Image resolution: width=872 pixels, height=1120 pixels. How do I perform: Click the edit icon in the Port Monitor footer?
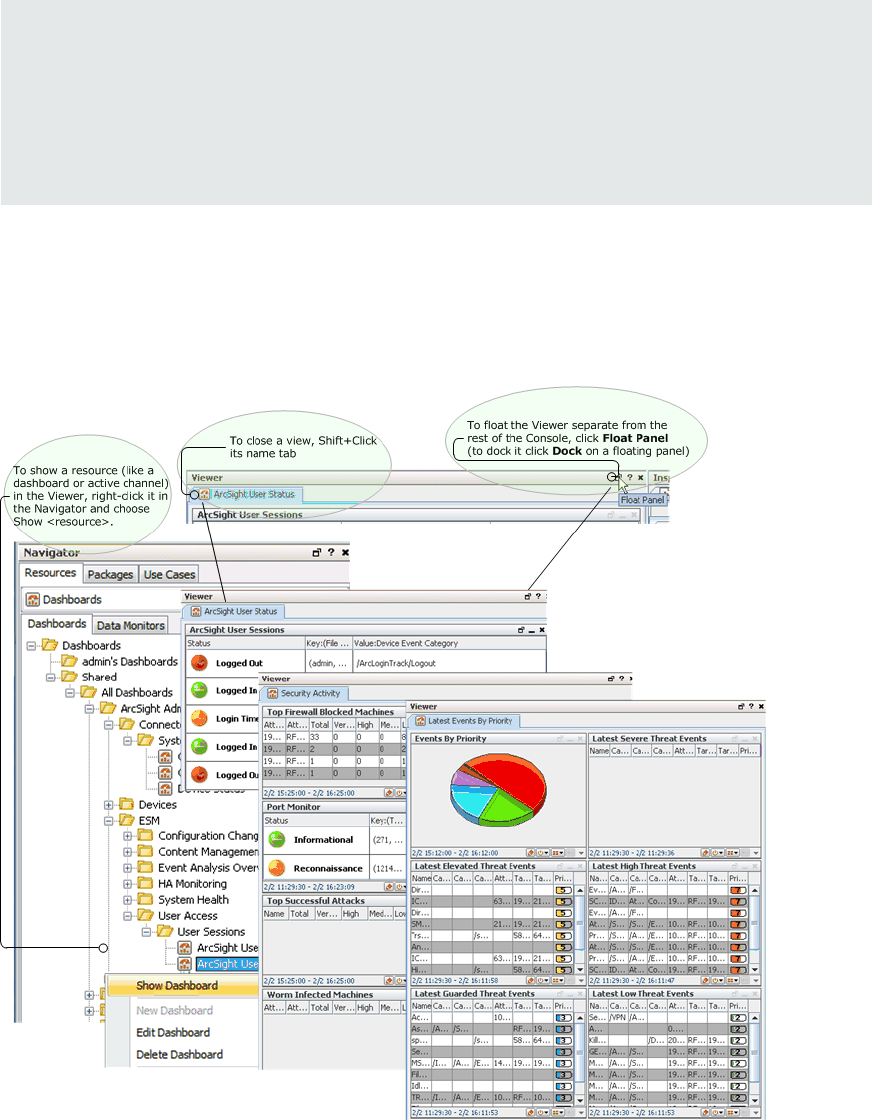point(389,886)
